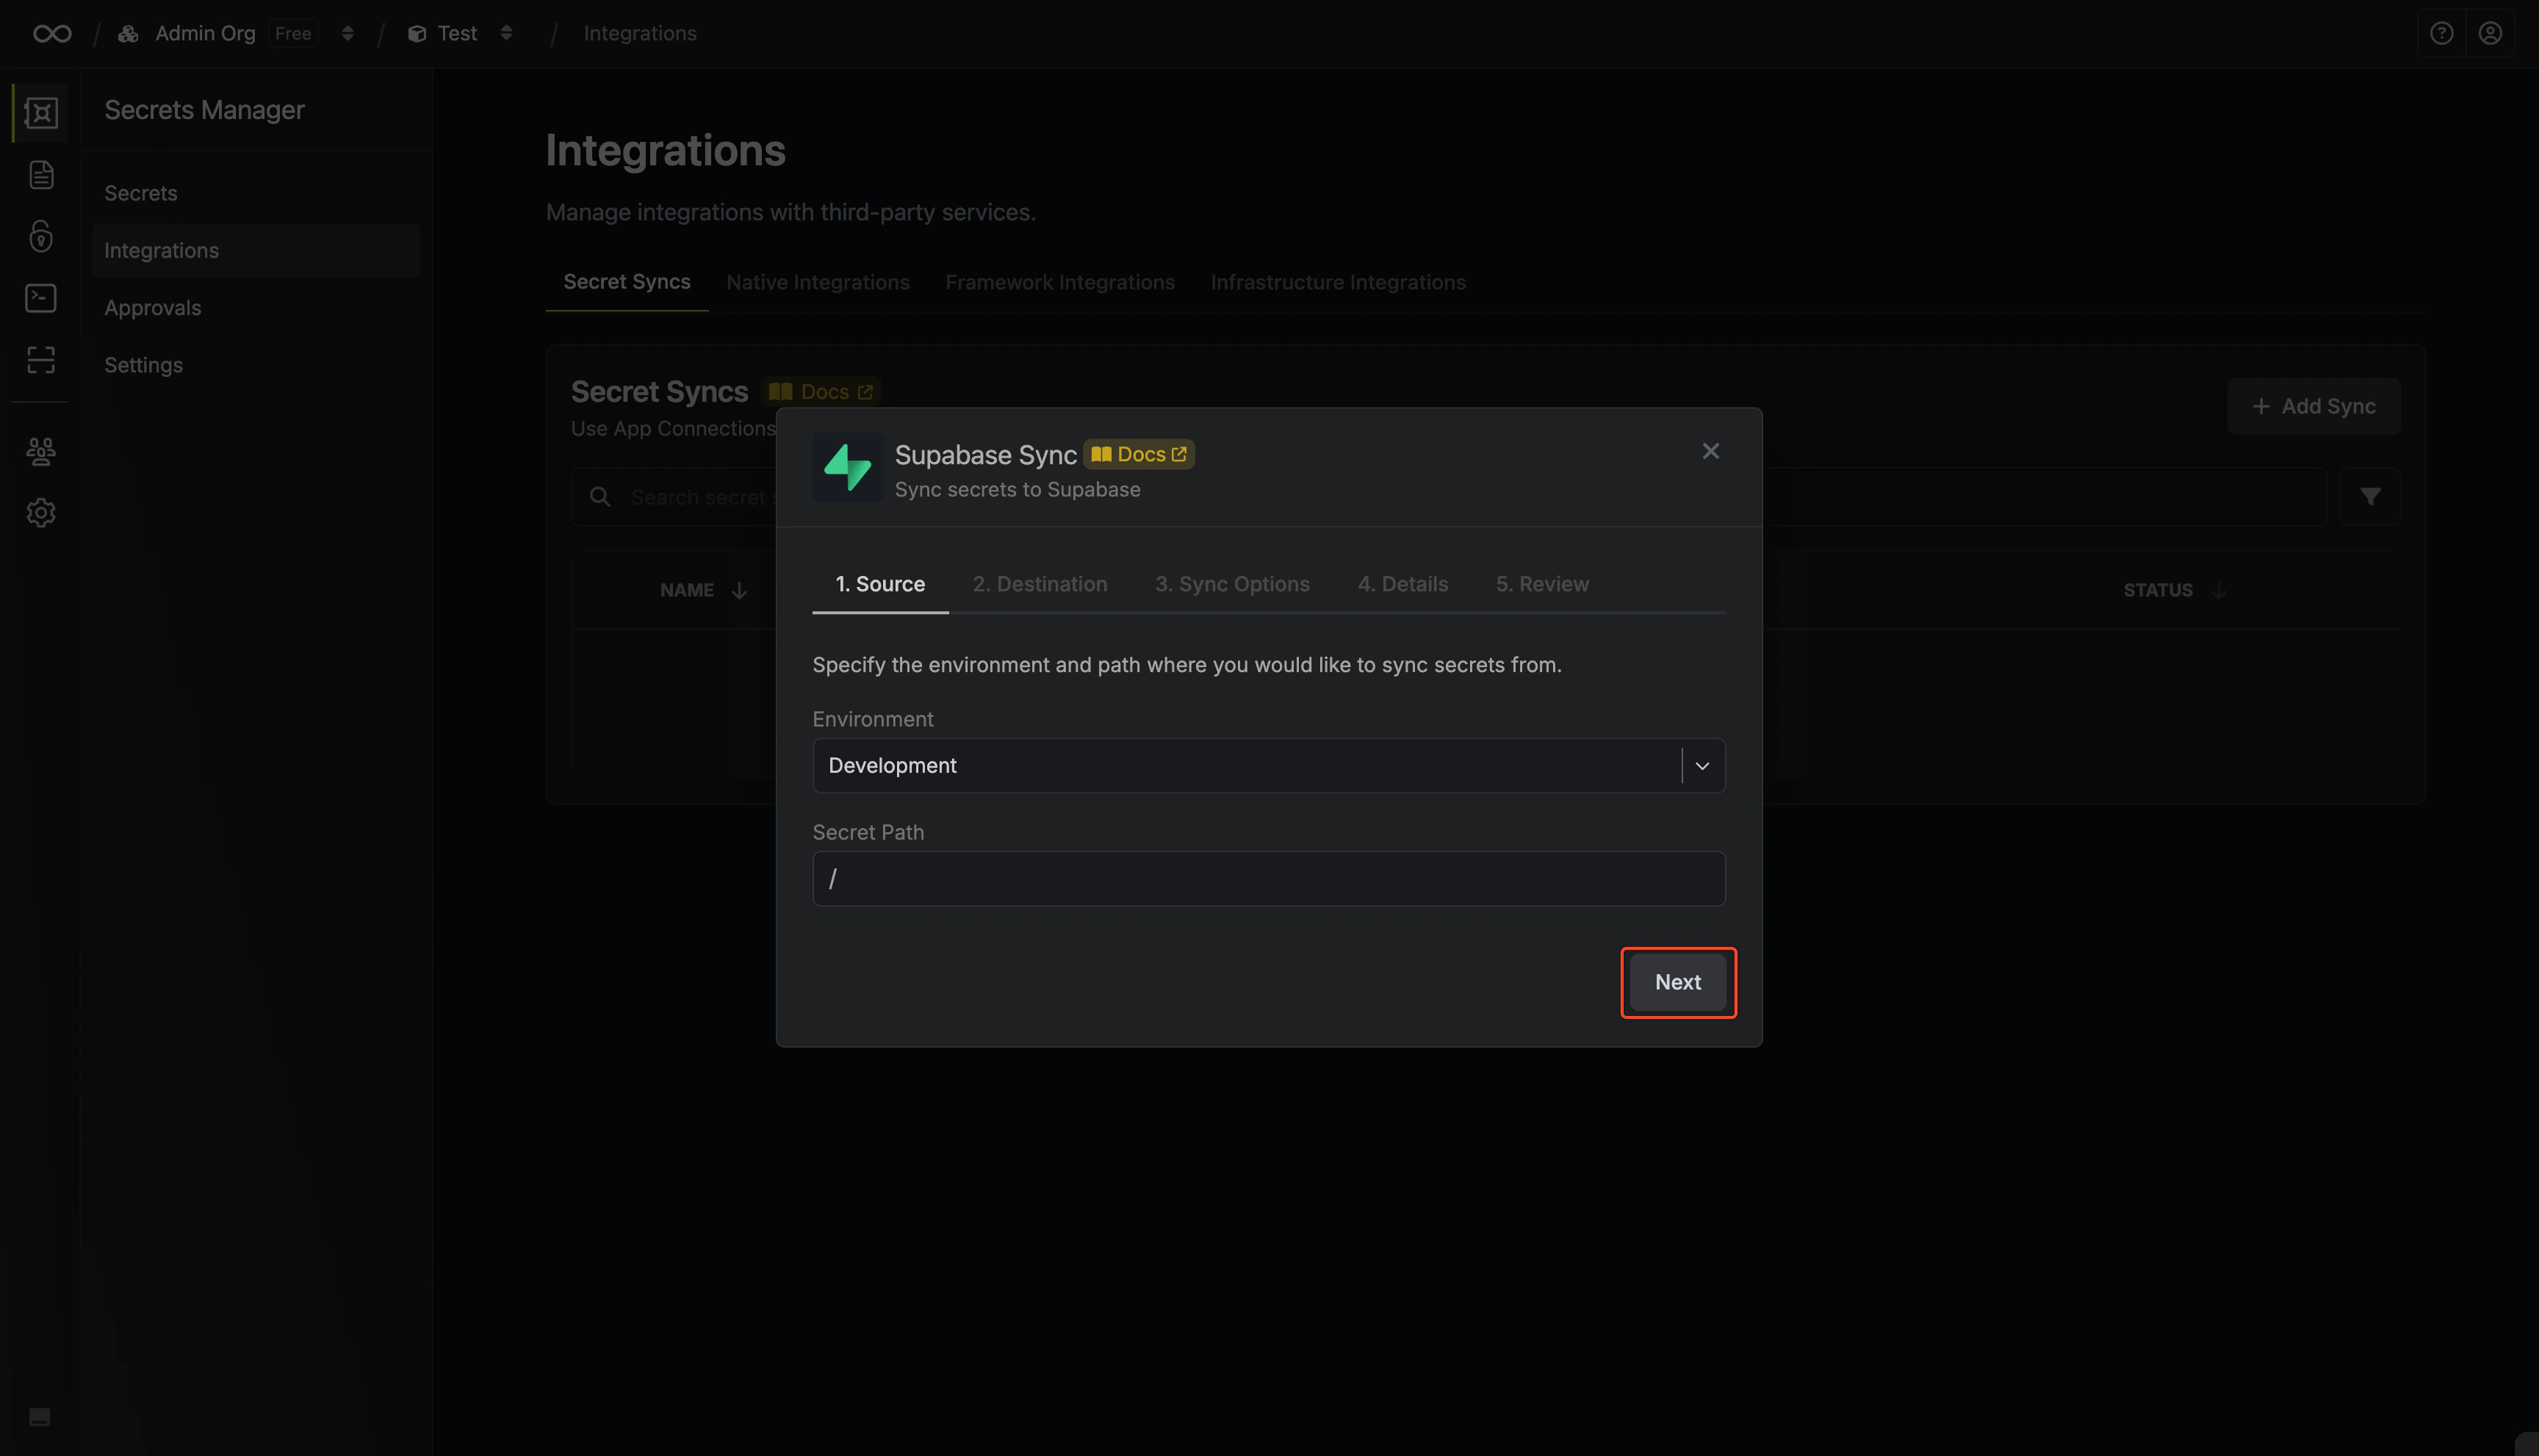Image resolution: width=2539 pixels, height=1456 pixels.
Task: Click the Admin Org breadcrumb name
Action: pyautogui.click(x=205, y=33)
